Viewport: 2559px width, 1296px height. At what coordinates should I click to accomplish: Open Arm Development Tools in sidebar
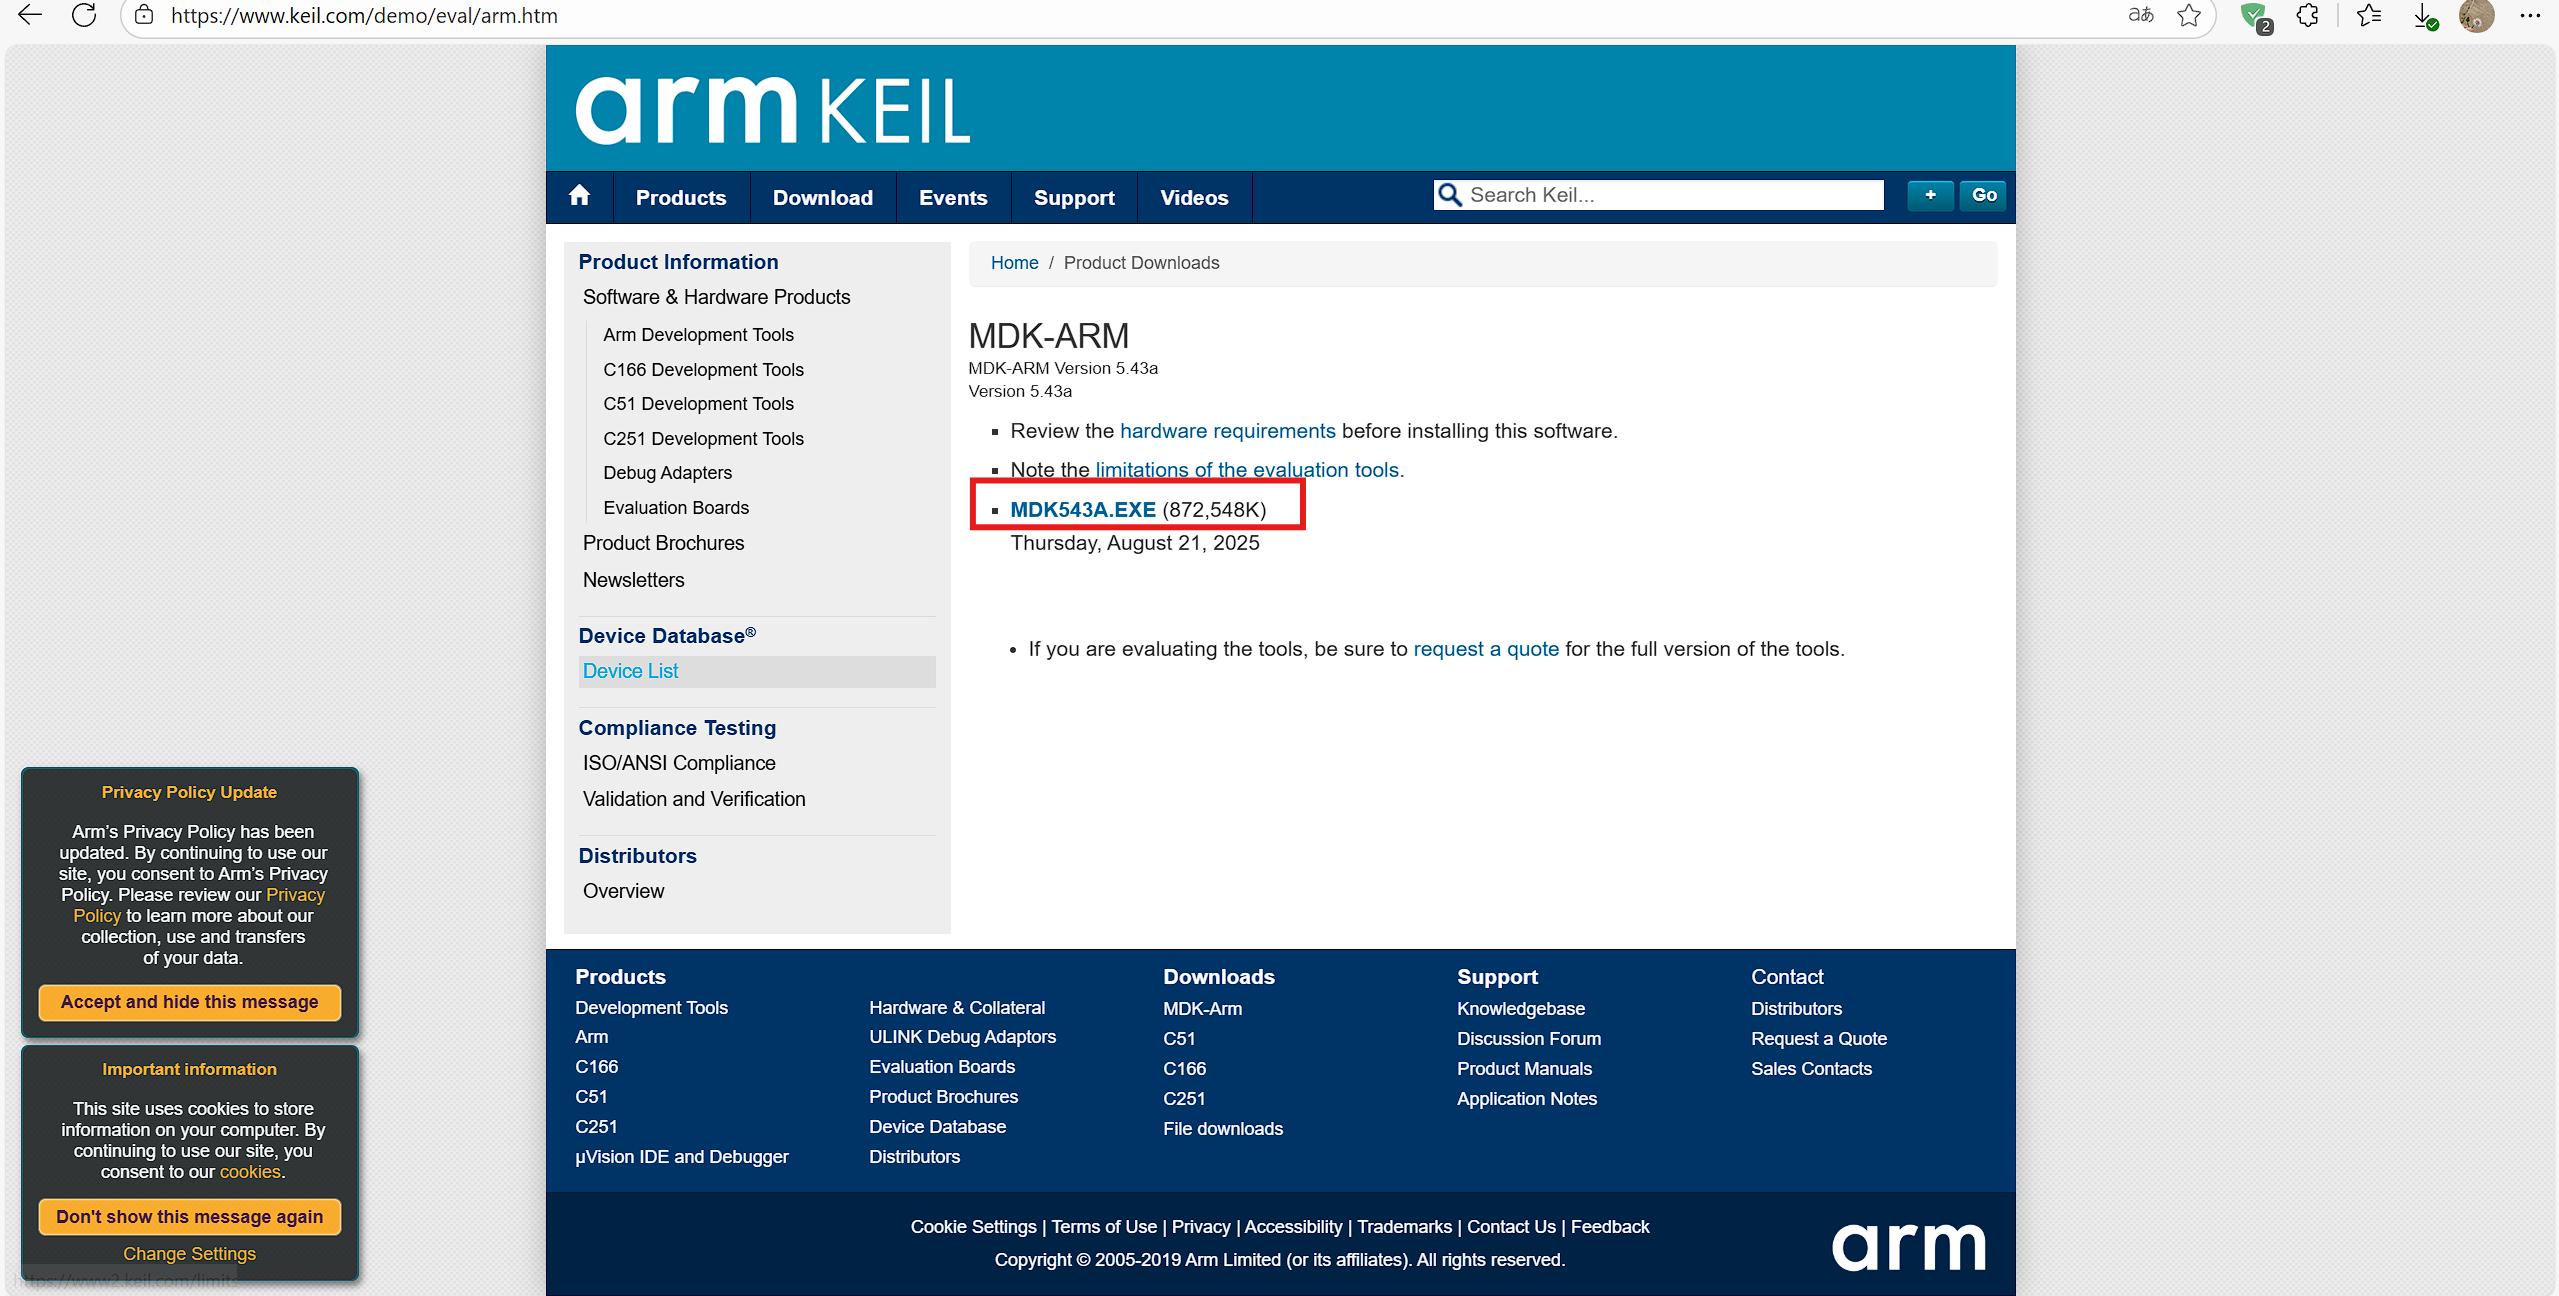[x=698, y=335]
